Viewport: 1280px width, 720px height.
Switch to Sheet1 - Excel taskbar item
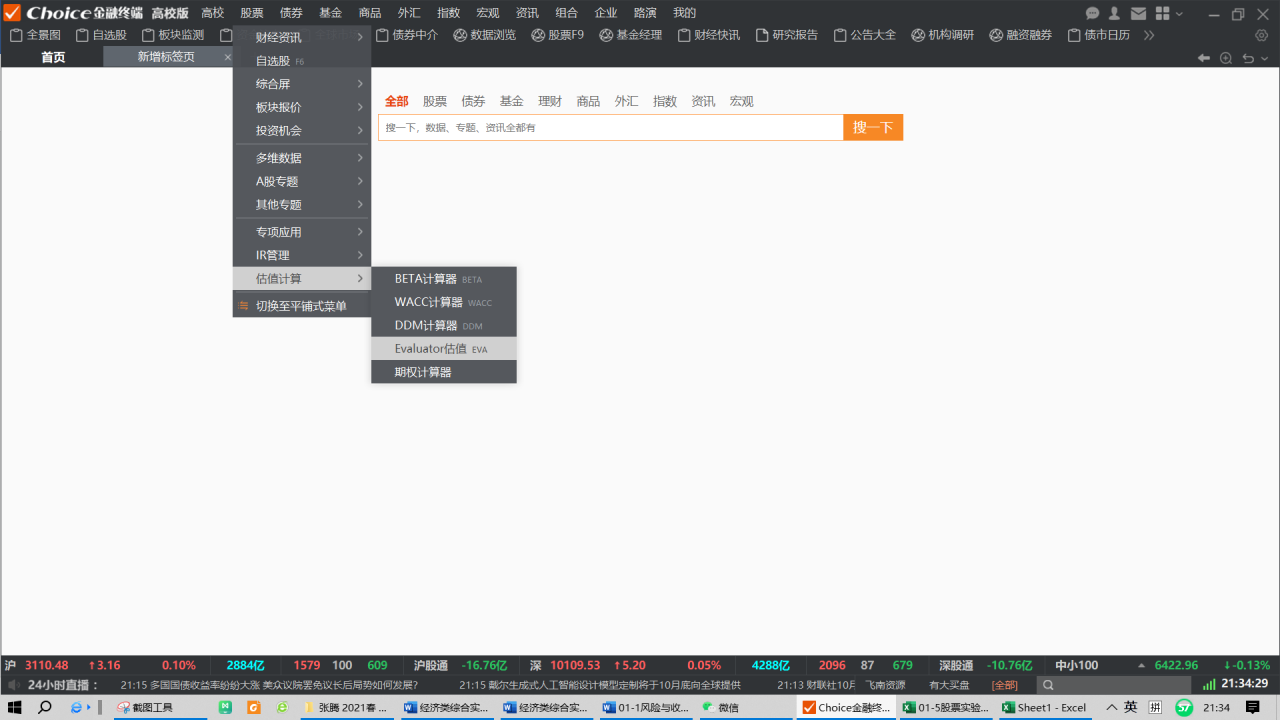click(x=1044, y=707)
